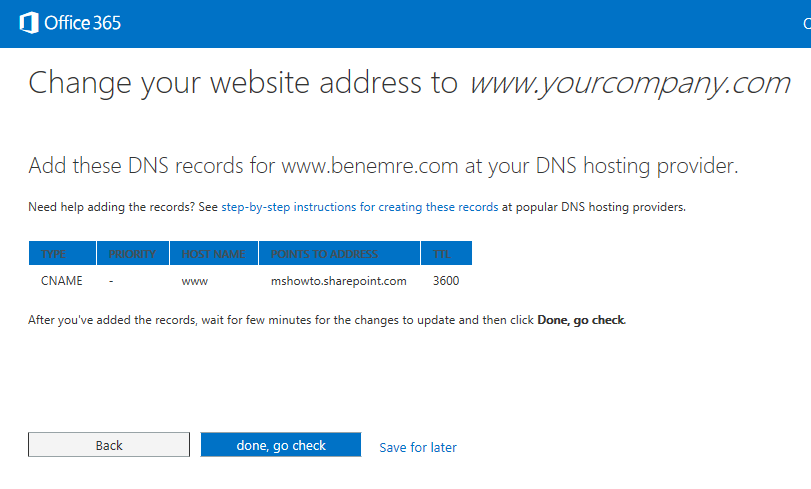
Task: Click the Office 365 logo icon
Action: pyautogui.click(x=29, y=23)
